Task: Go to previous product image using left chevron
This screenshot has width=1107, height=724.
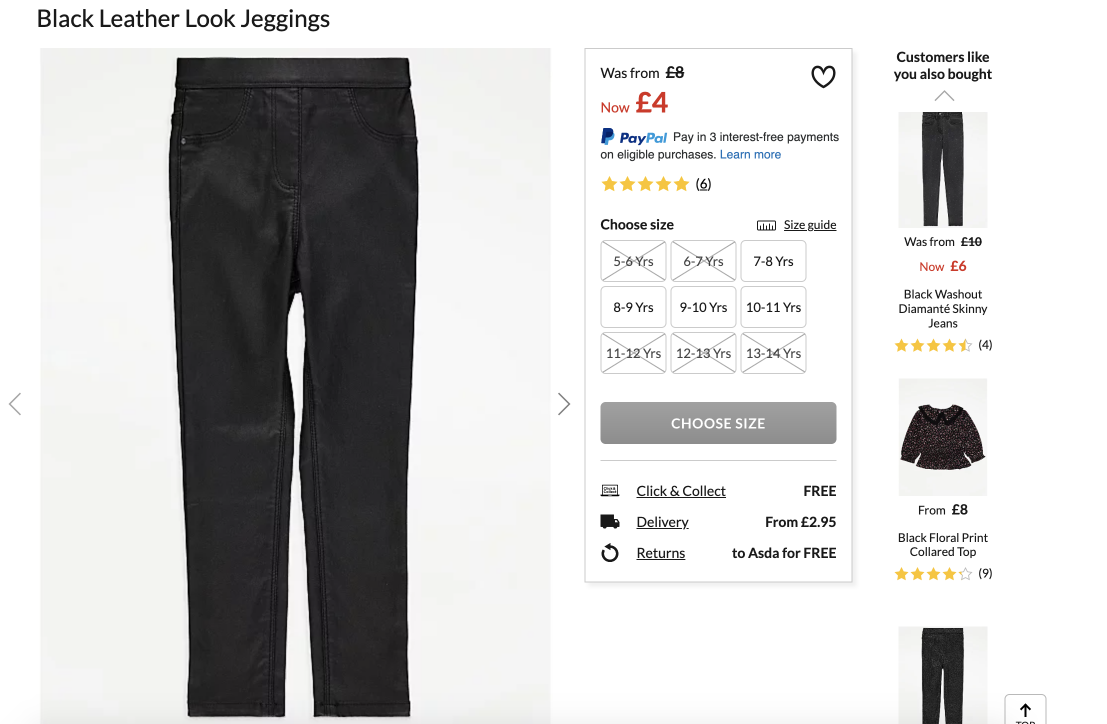Action: coord(15,404)
